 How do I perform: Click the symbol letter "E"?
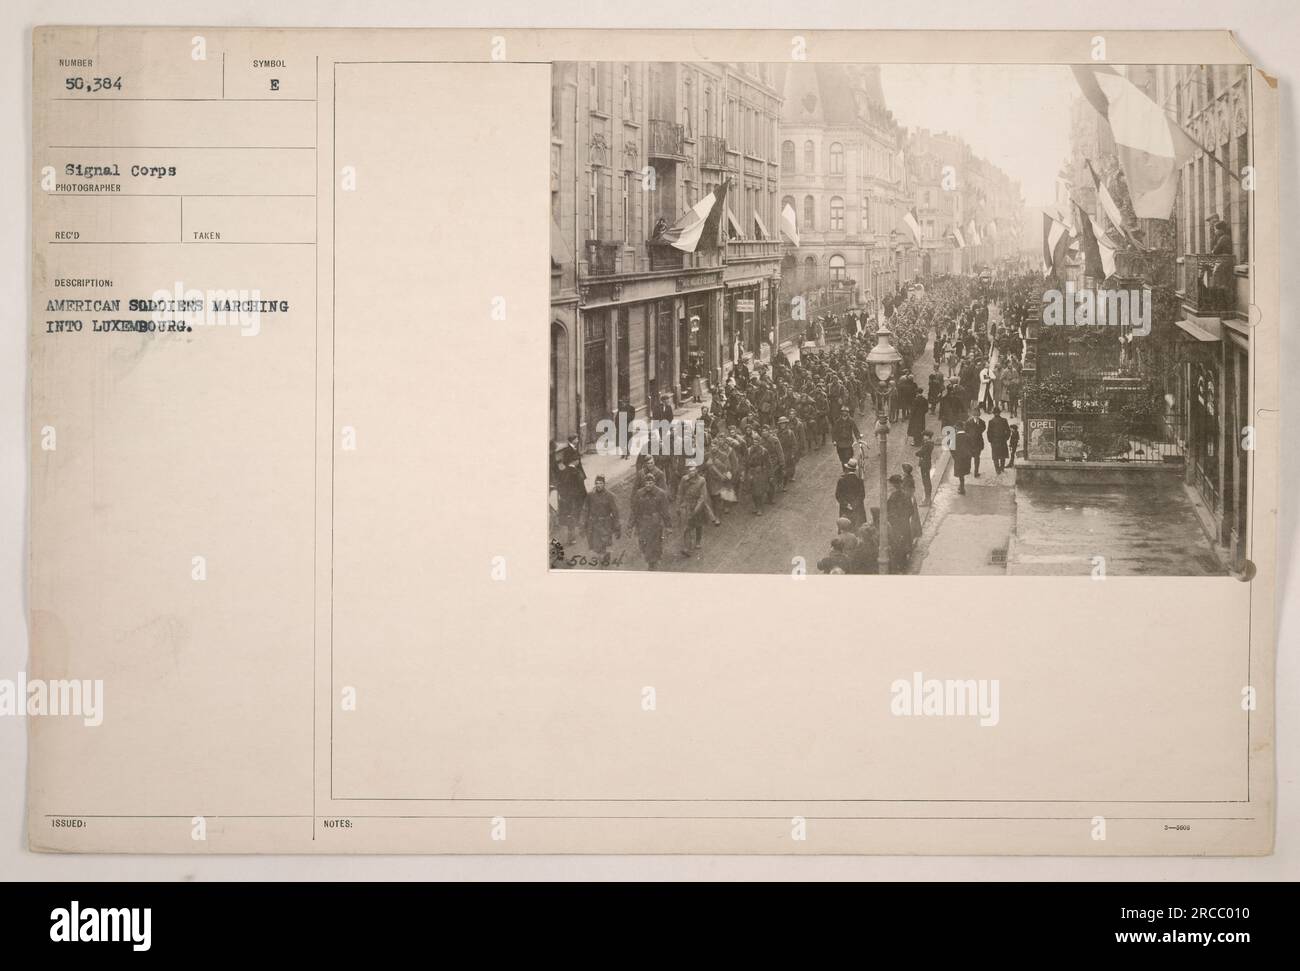click(275, 85)
